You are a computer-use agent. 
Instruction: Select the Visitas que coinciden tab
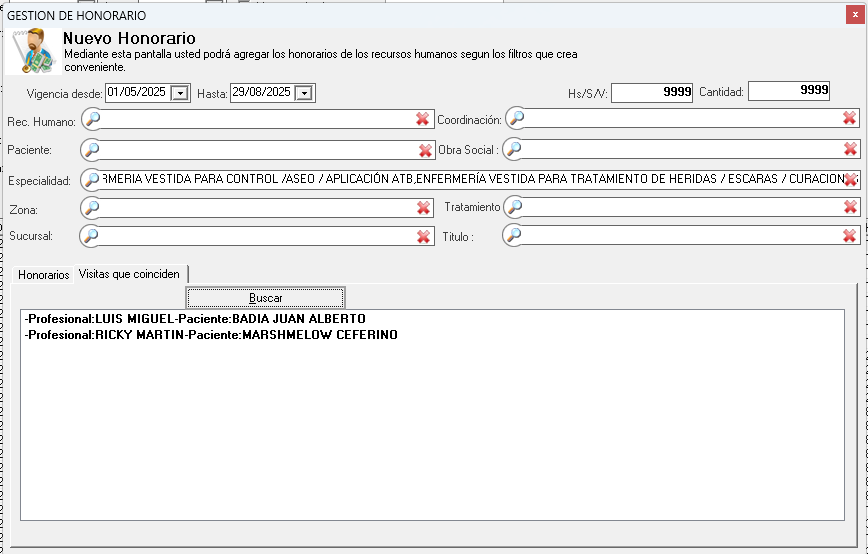coord(130,274)
